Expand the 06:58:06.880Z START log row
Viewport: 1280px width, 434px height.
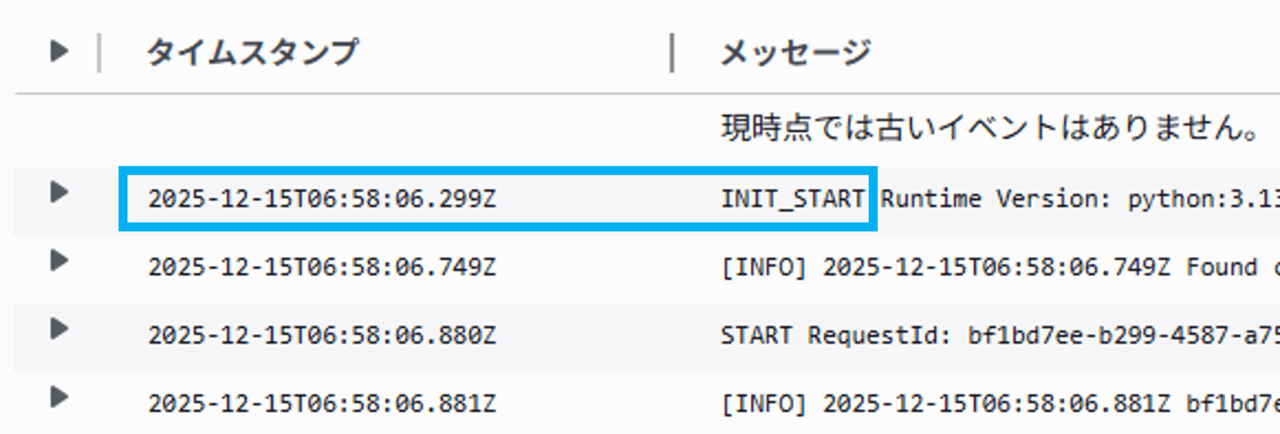[x=59, y=328]
